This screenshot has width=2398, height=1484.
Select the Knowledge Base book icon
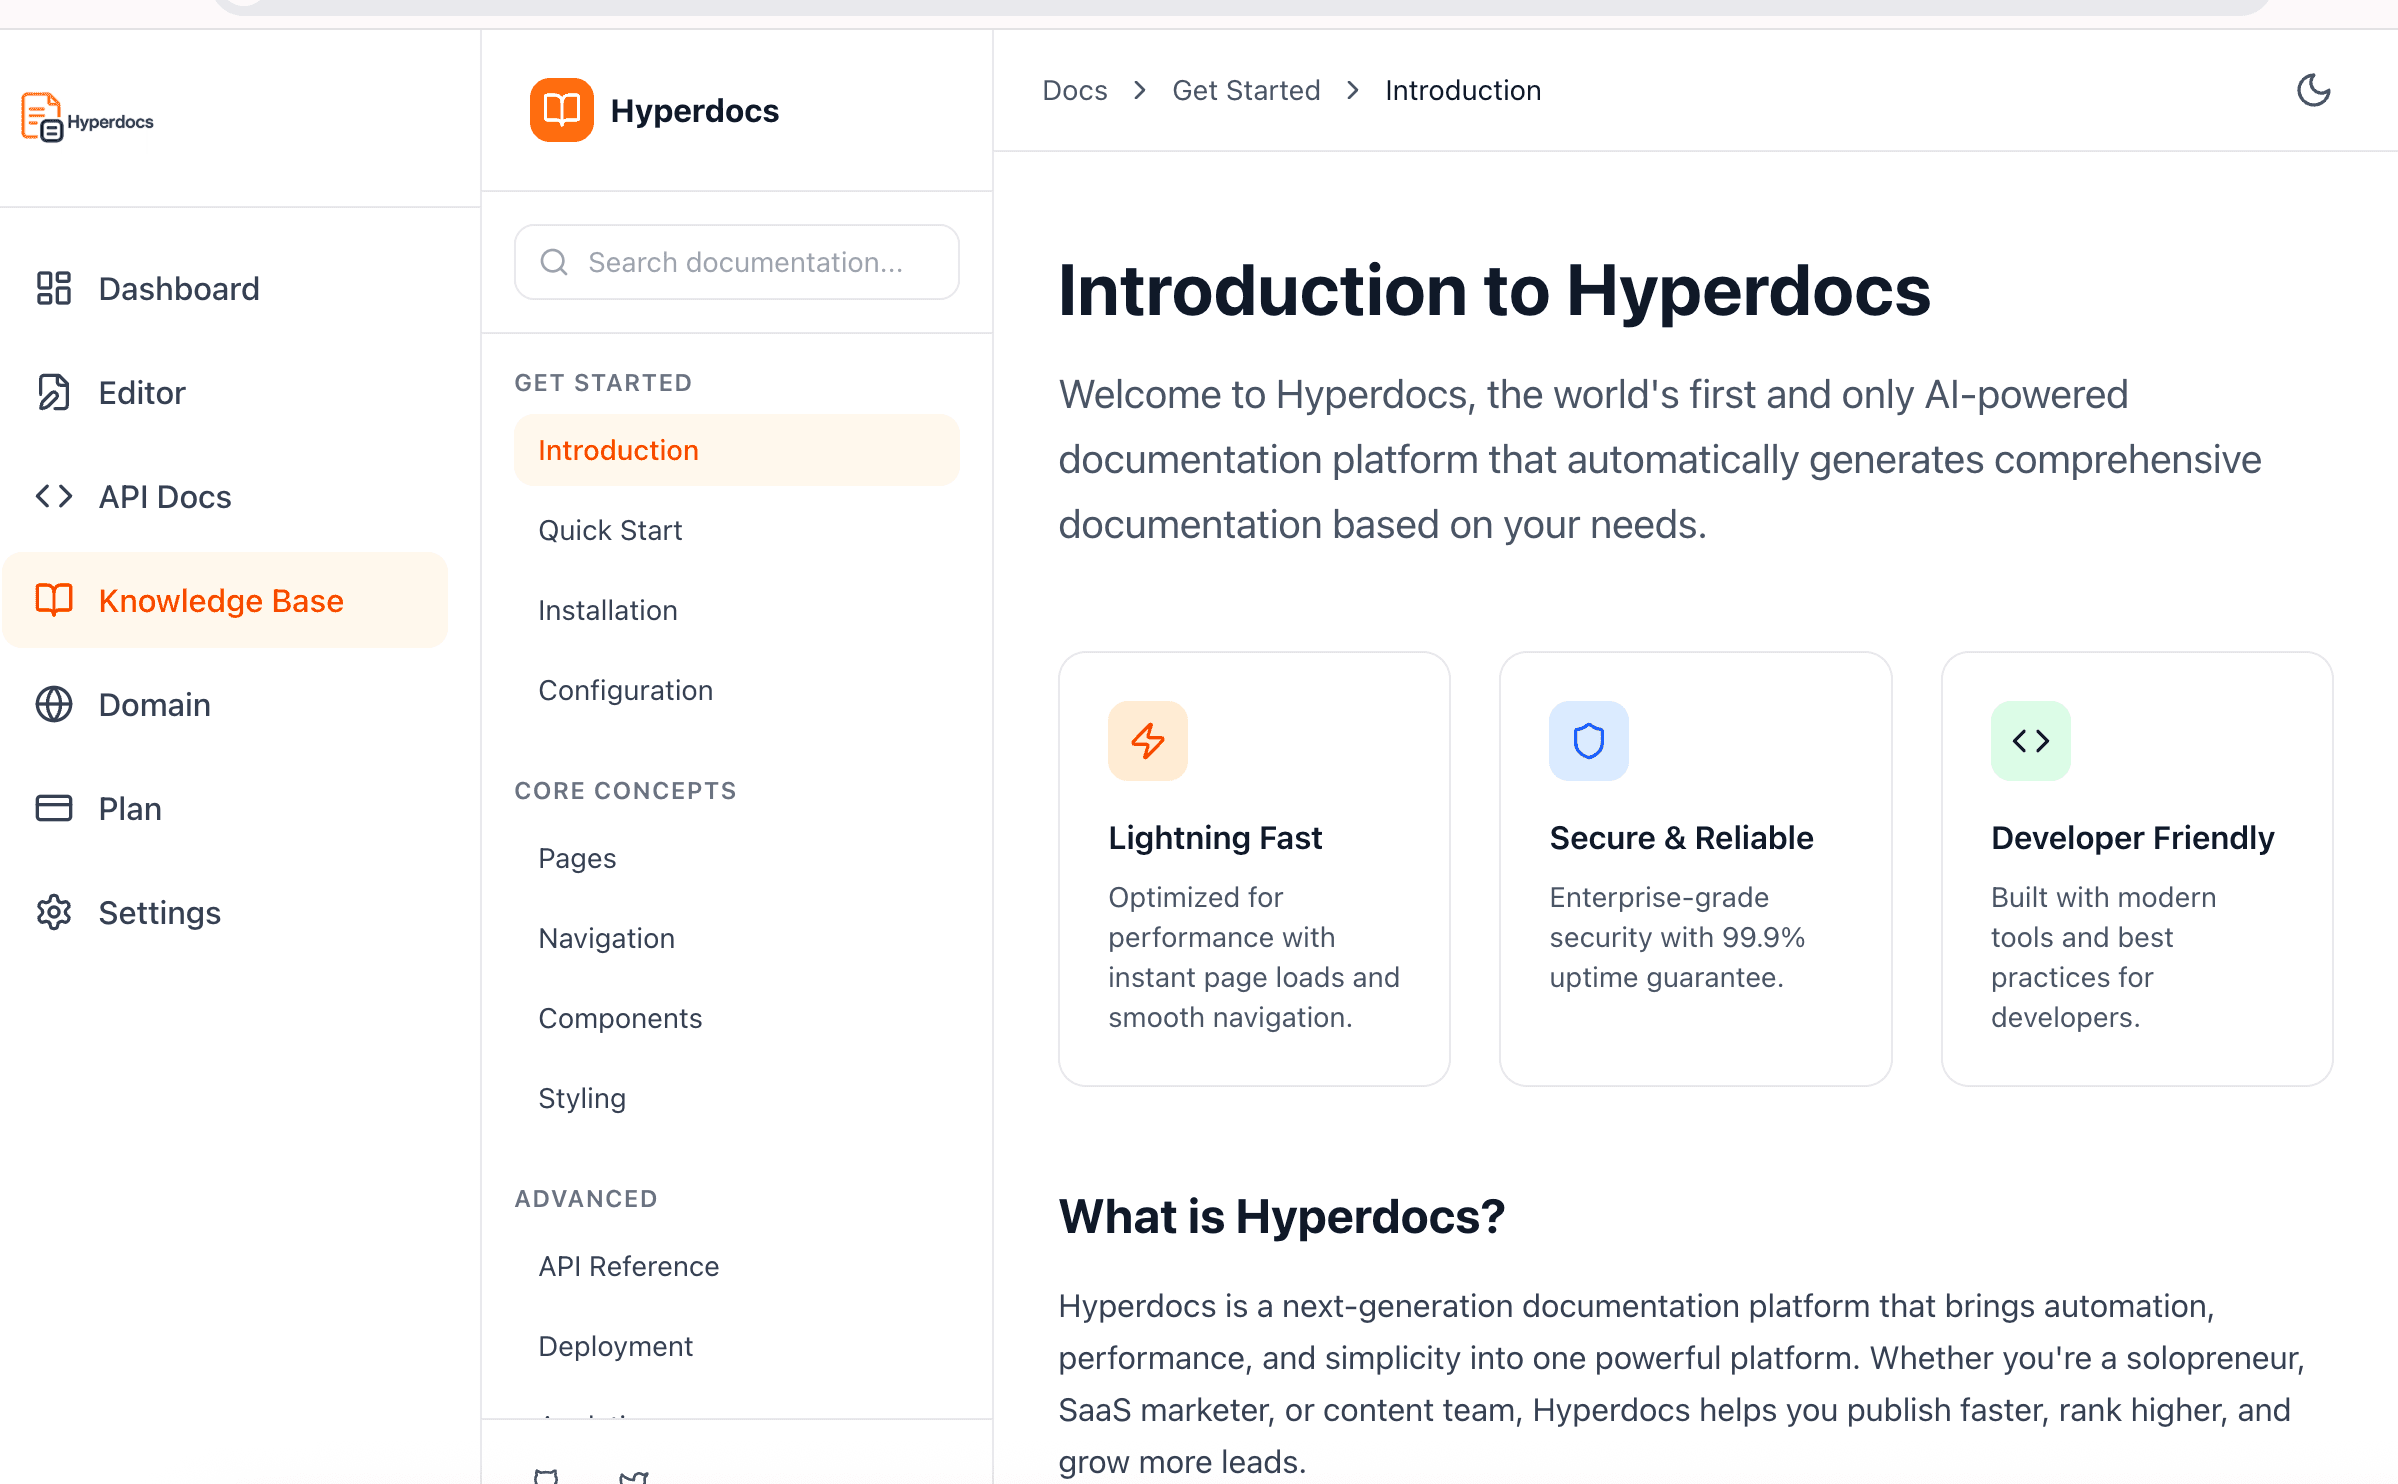point(53,600)
